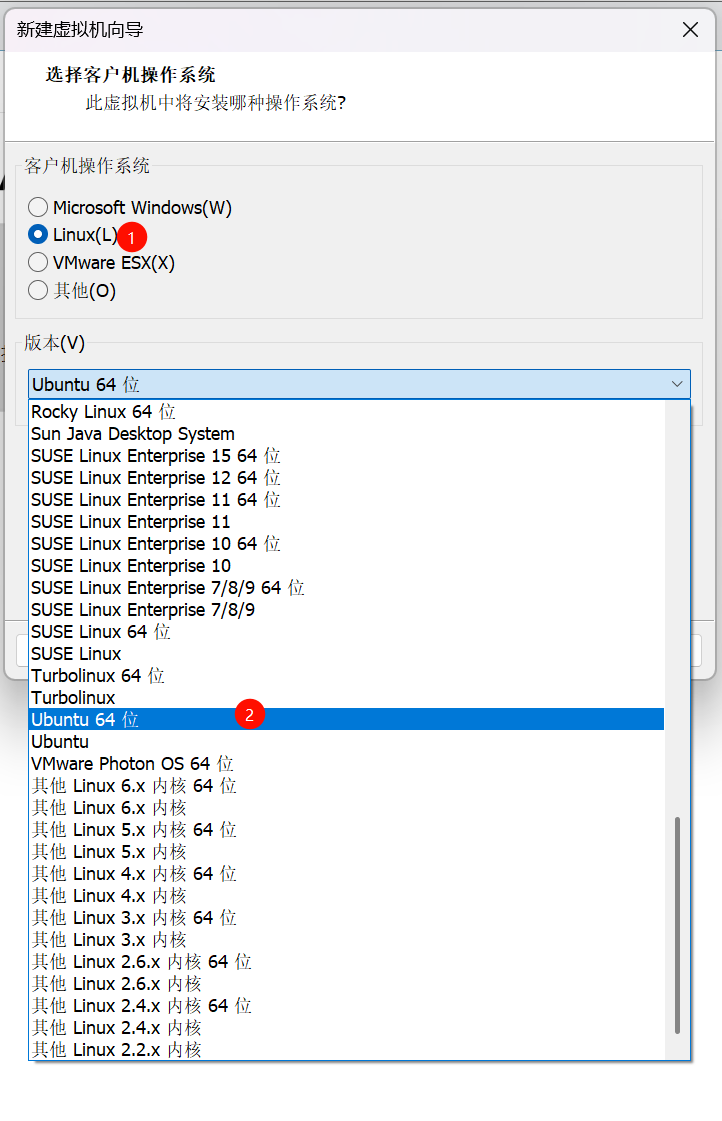
Task: Select highlighted Ubuntu 64 位 list item
Action: click(347, 719)
